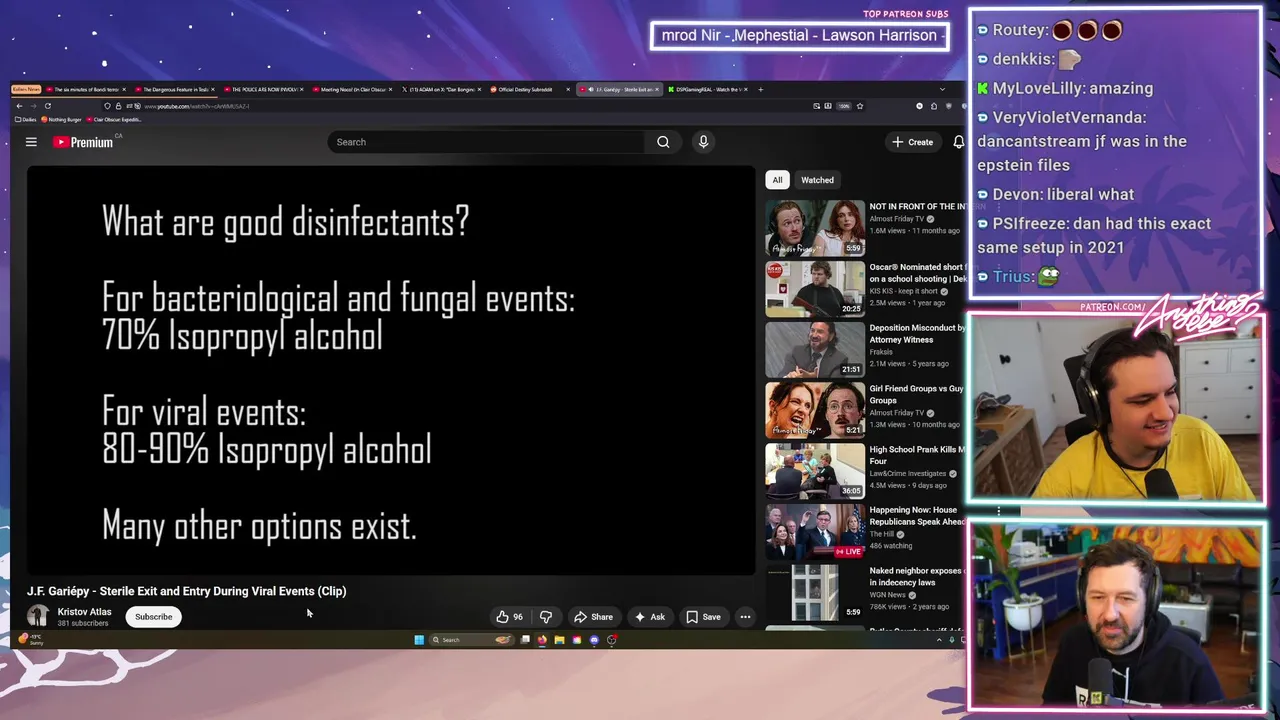Open more actions three-dot menu under video
Viewport: 1280px width, 720px height.
click(745, 617)
